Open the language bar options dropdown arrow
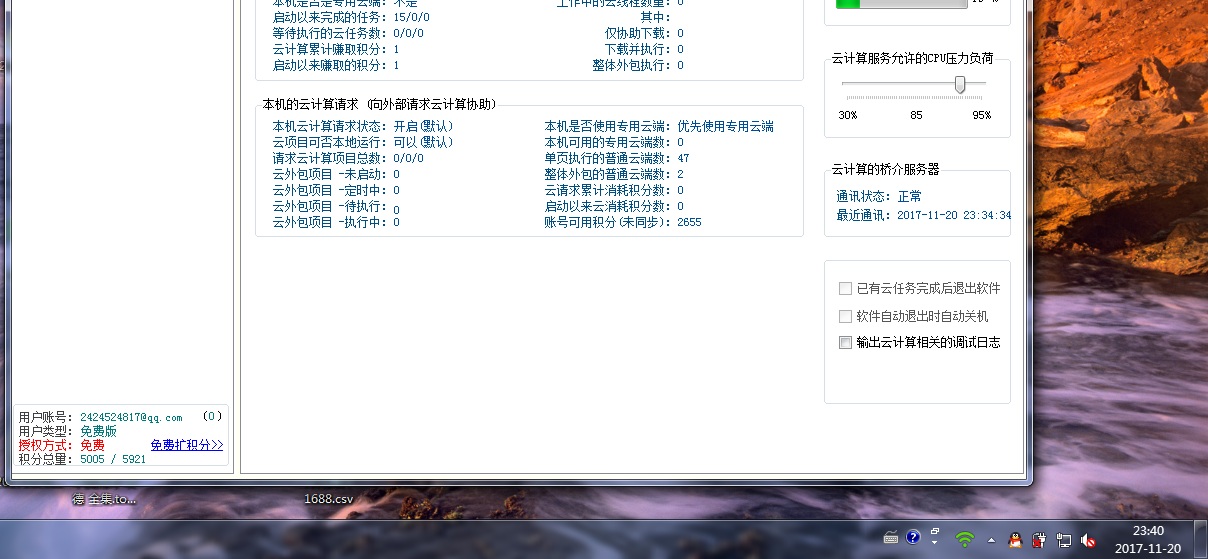The width and height of the screenshot is (1208, 559). point(935,544)
